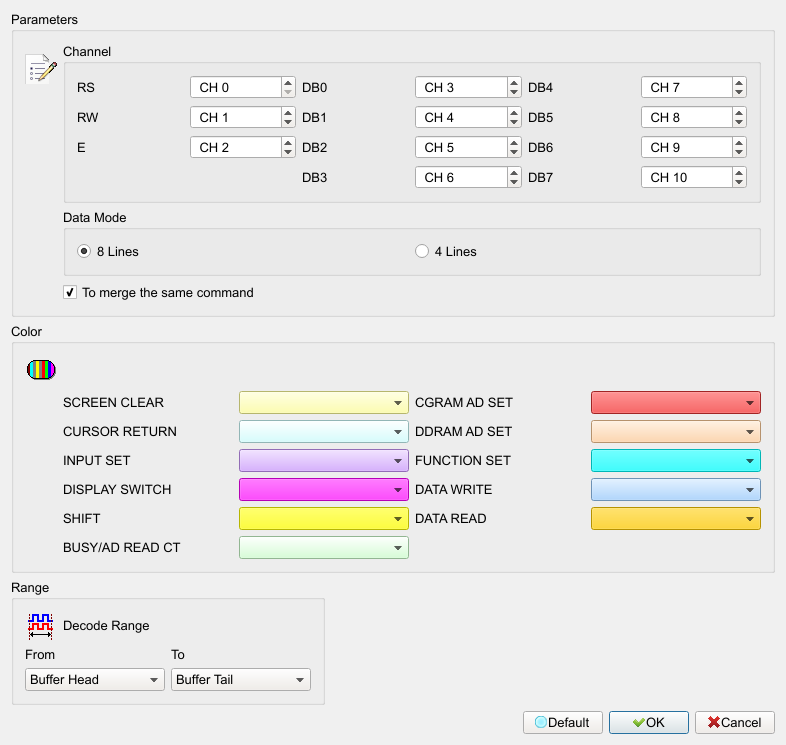Viewport: 786px width, 745px height.
Task: Click the DB4 channel field CH 7
Action: click(x=687, y=87)
